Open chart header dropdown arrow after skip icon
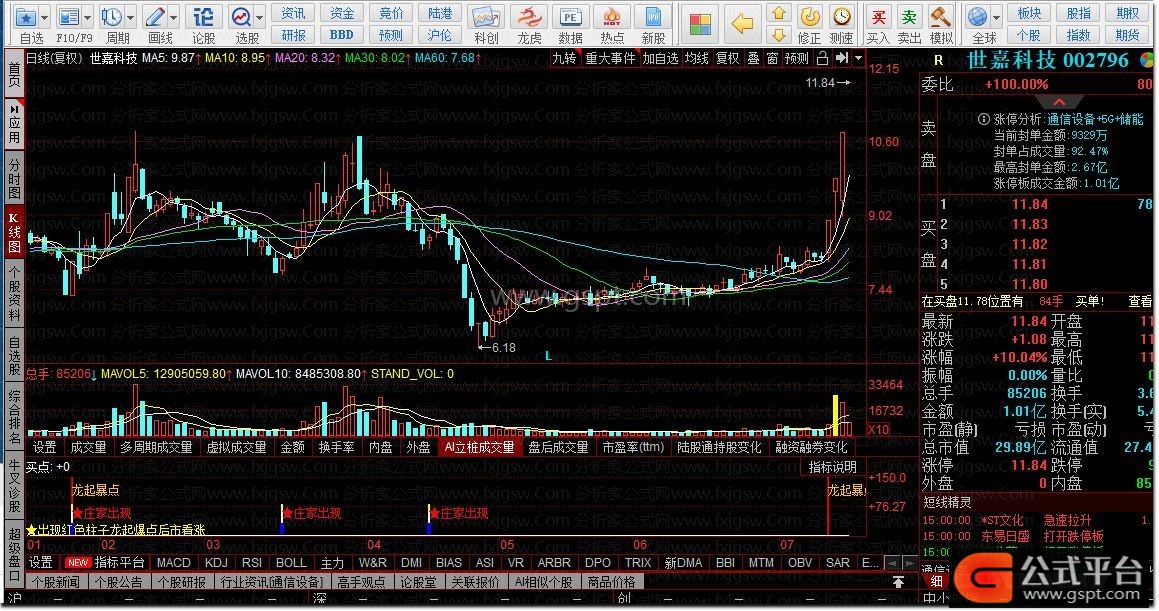This screenshot has height=611, width=1159. click(858, 58)
